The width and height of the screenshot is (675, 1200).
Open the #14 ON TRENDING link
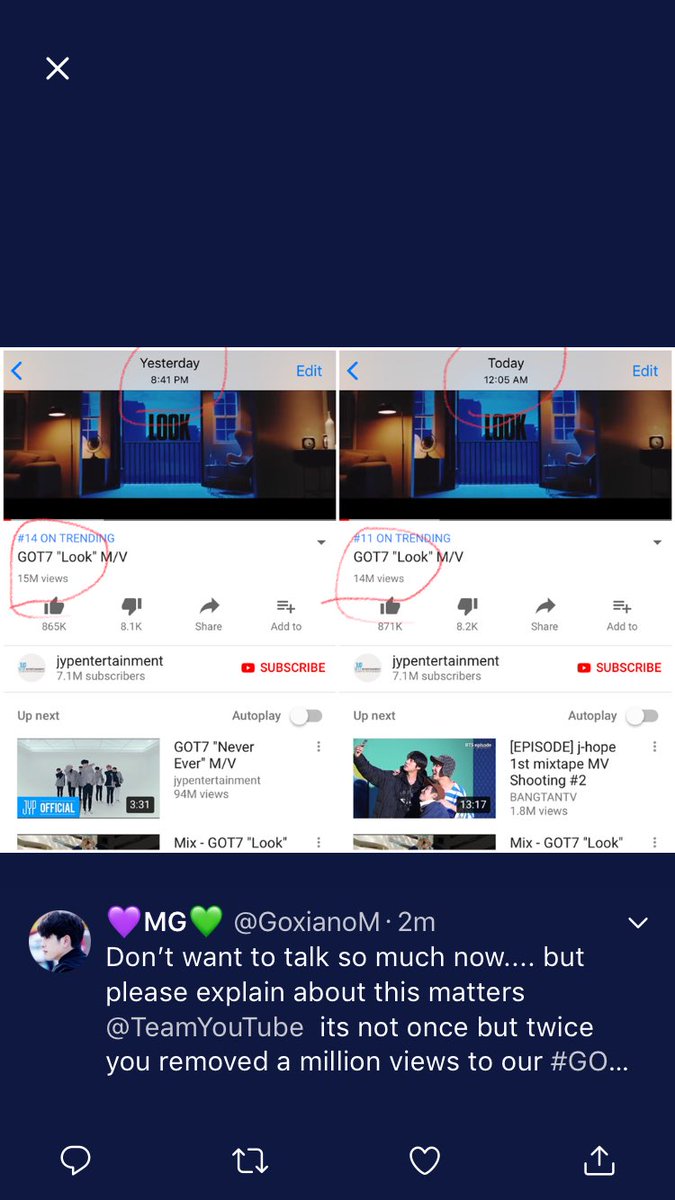pyautogui.click(x=66, y=538)
